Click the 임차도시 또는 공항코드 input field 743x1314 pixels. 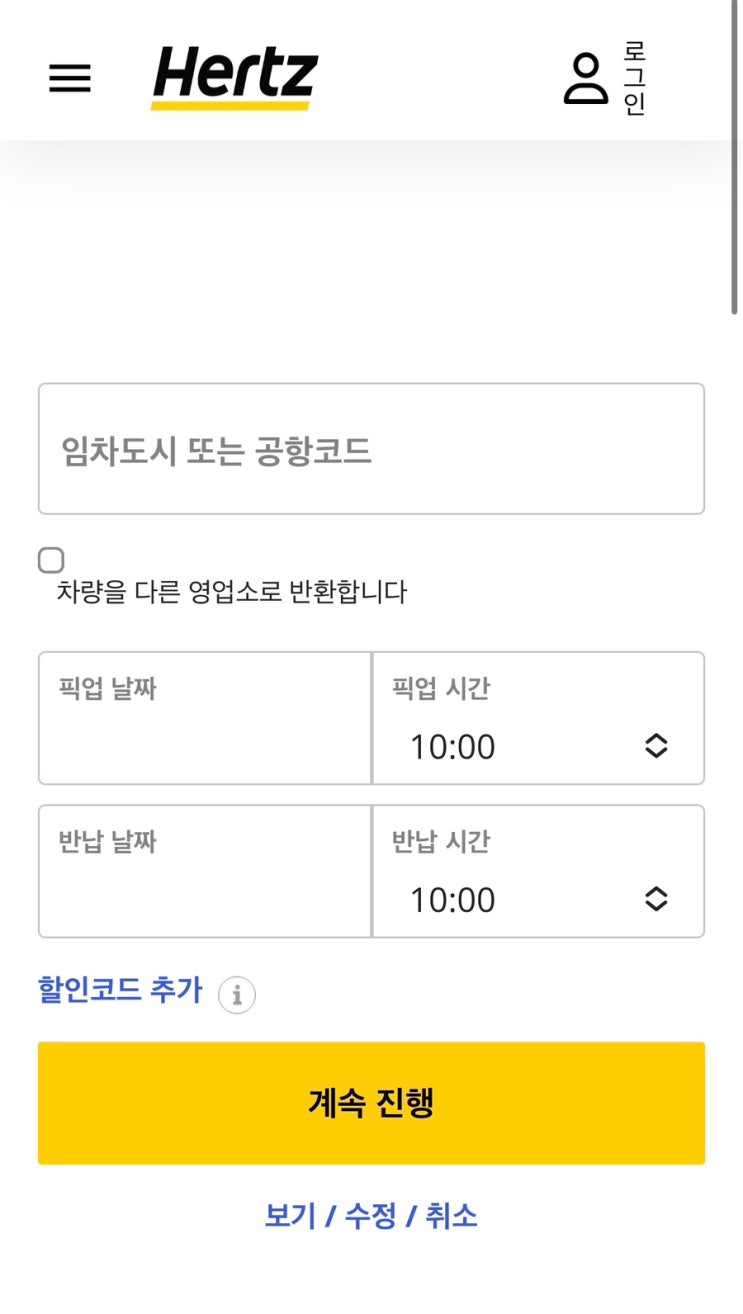[371, 449]
